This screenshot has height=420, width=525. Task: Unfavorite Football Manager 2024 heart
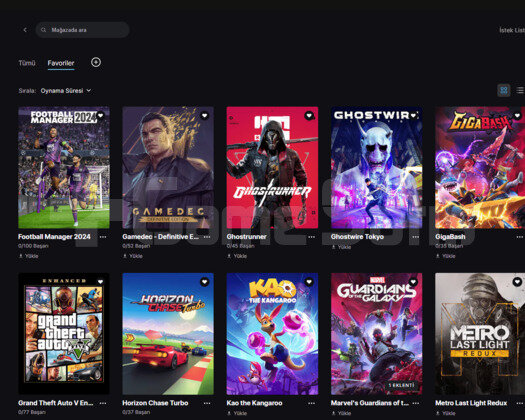click(100, 116)
